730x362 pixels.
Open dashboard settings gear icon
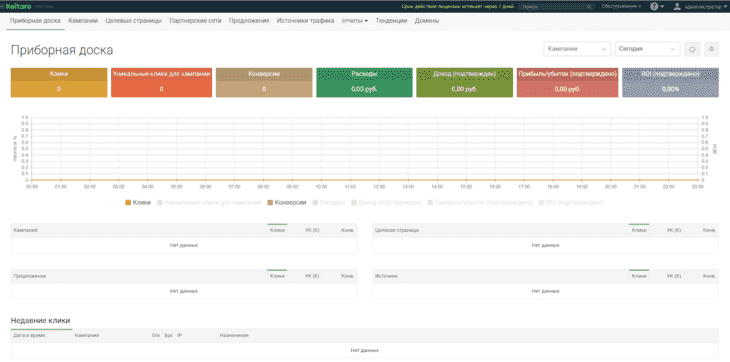pos(711,49)
